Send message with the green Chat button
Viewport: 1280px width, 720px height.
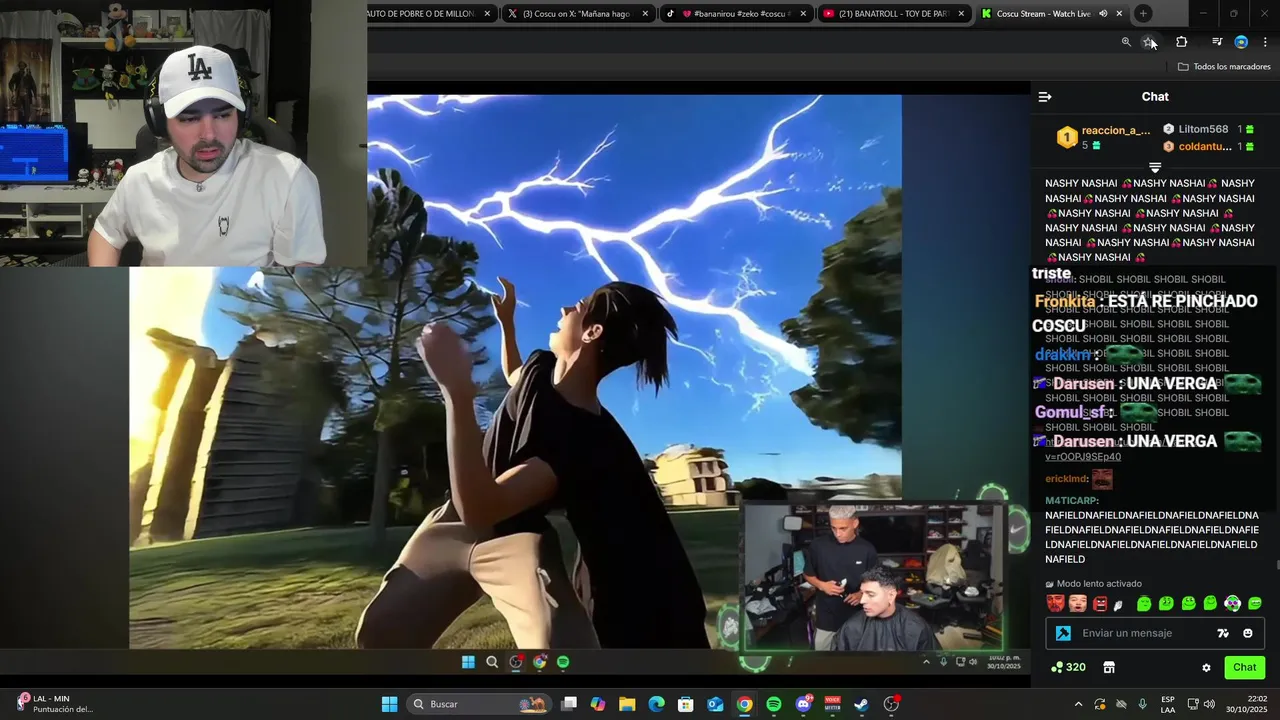tap(1244, 667)
